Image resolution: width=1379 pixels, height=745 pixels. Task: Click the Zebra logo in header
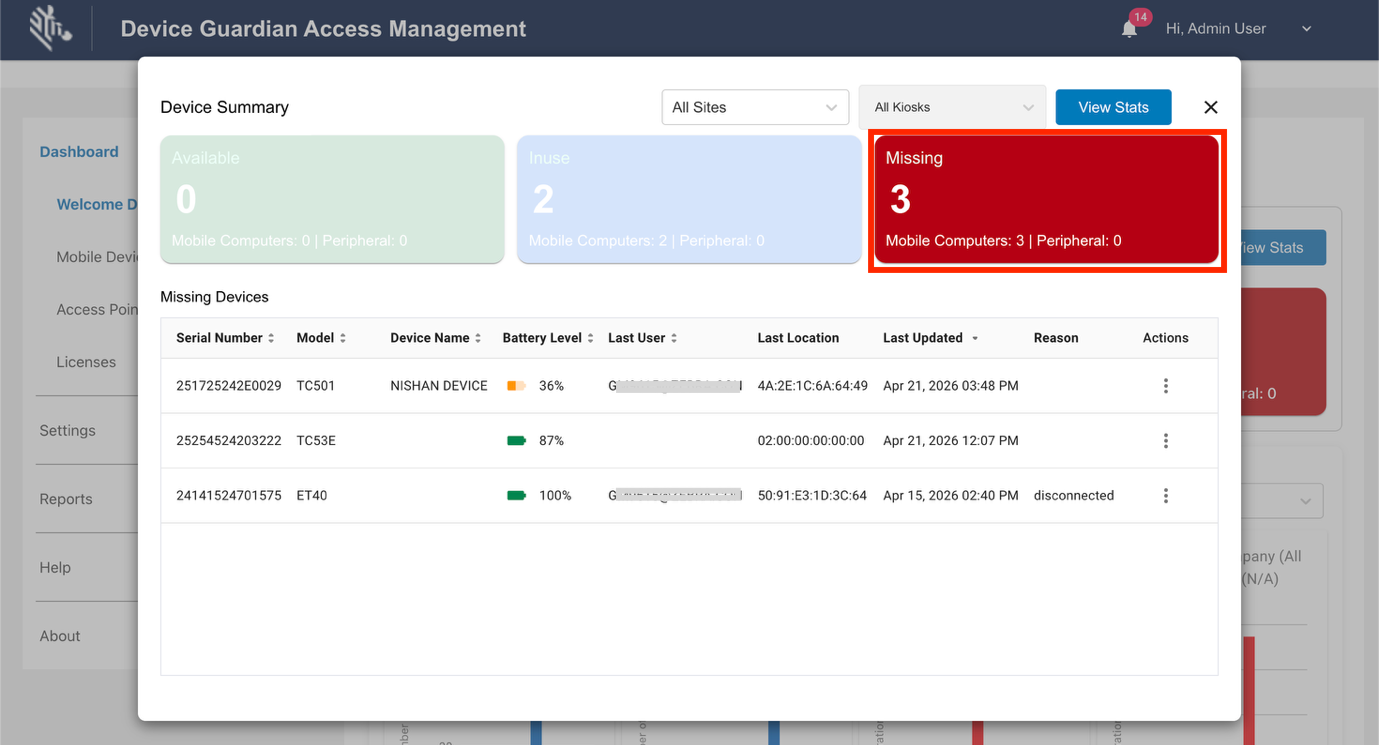pos(51,28)
